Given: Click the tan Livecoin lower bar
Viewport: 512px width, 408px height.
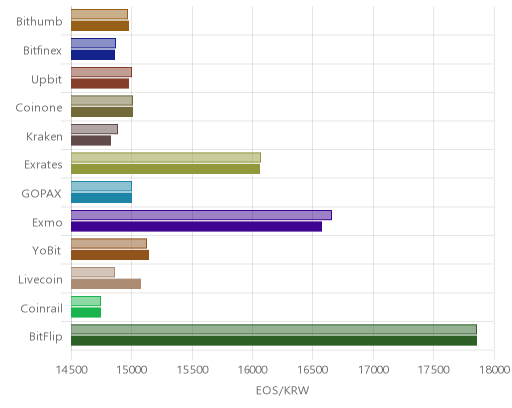Looking at the screenshot, I should point(106,284).
